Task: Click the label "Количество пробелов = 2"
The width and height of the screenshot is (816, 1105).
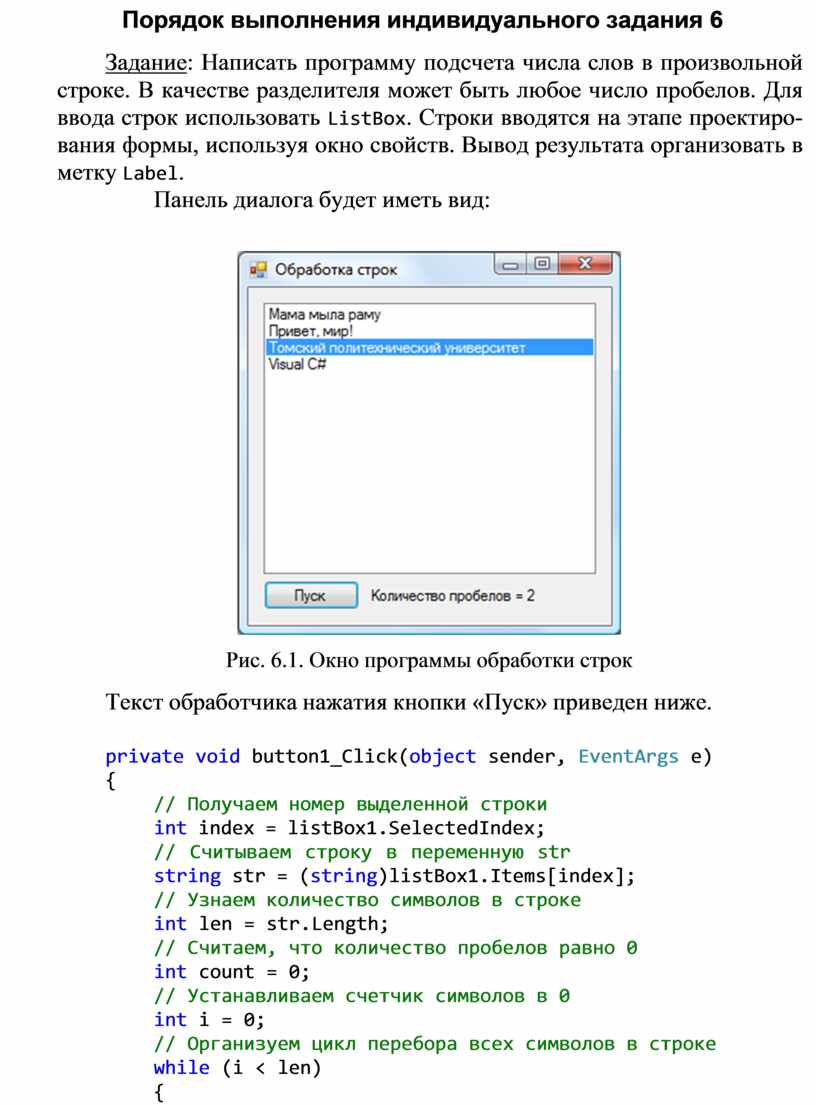Action: tap(452, 596)
